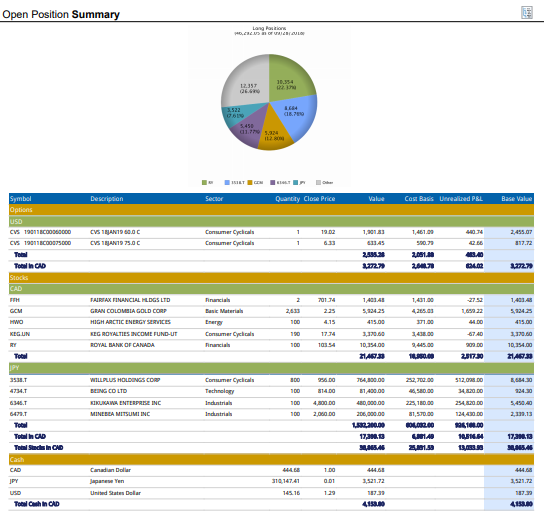Click the Open Position Summary title
The width and height of the screenshot is (544, 512).
click(x=61, y=14)
